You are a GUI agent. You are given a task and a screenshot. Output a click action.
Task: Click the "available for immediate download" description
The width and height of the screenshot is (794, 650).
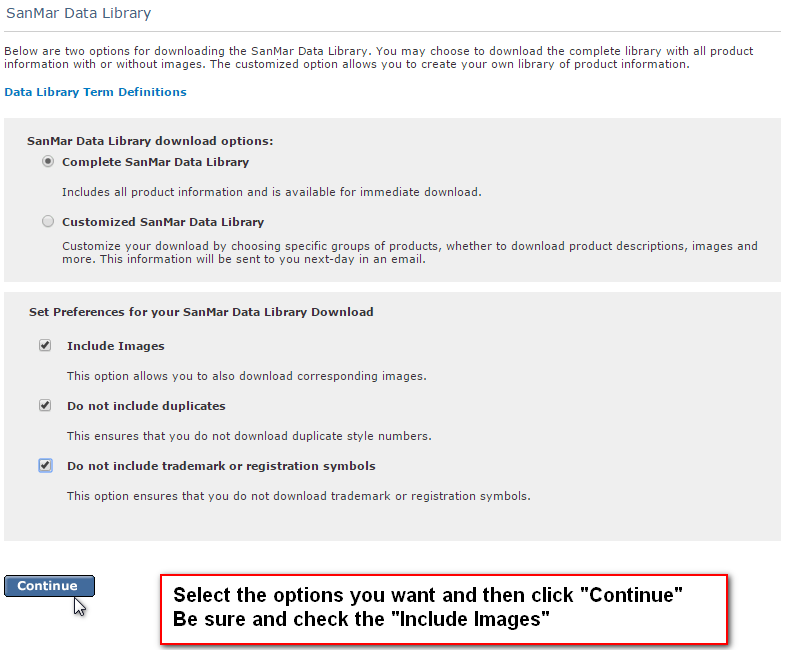[271, 192]
